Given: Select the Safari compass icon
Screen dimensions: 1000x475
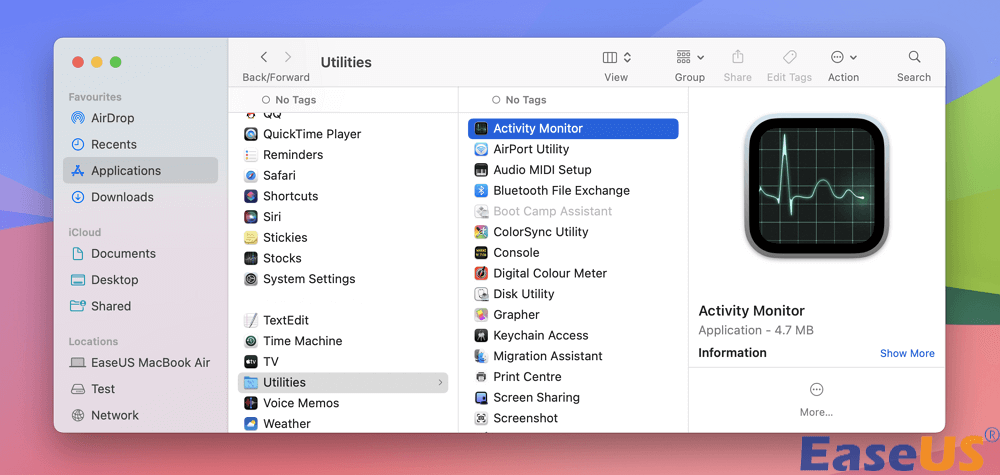Looking at the screenshot, I should pyautogui.click(x=251, y=175).
